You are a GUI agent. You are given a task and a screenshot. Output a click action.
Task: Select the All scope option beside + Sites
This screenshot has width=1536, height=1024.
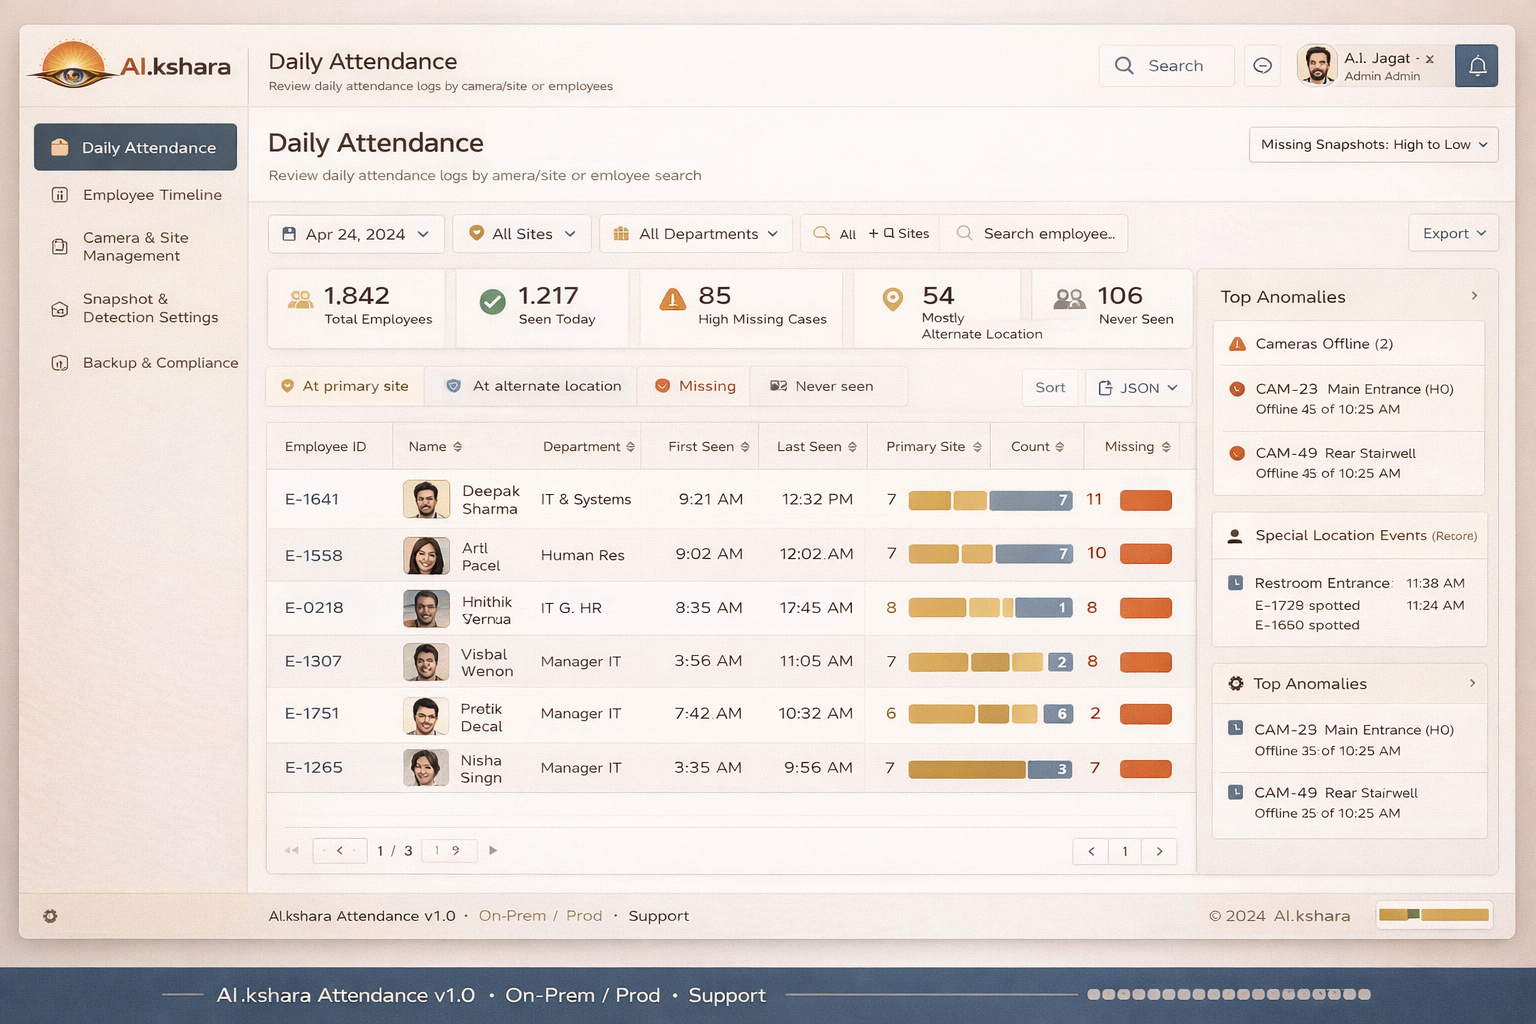[836, 234]
